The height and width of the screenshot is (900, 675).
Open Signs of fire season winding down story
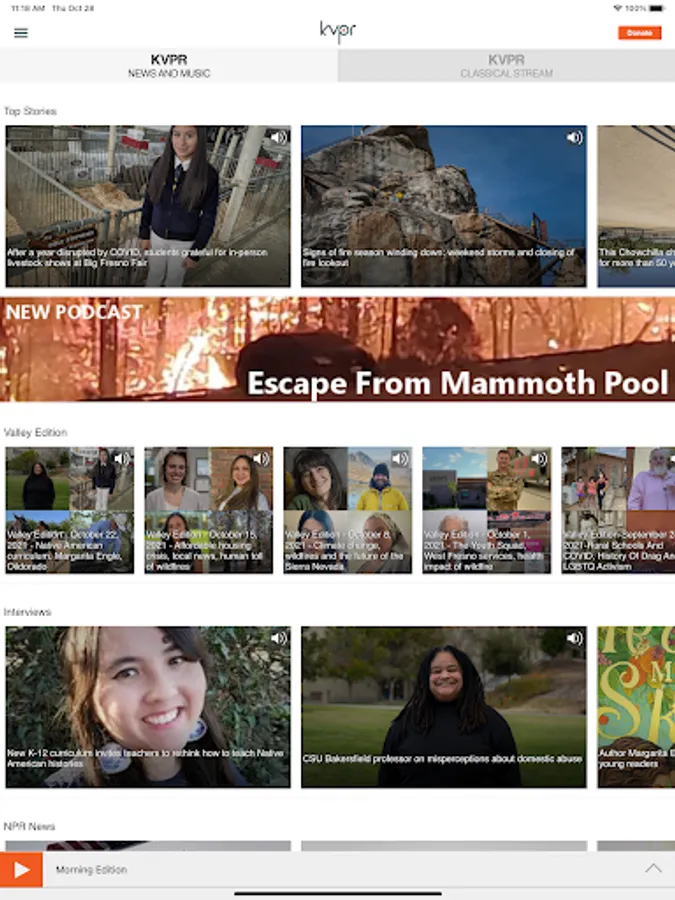444,206
